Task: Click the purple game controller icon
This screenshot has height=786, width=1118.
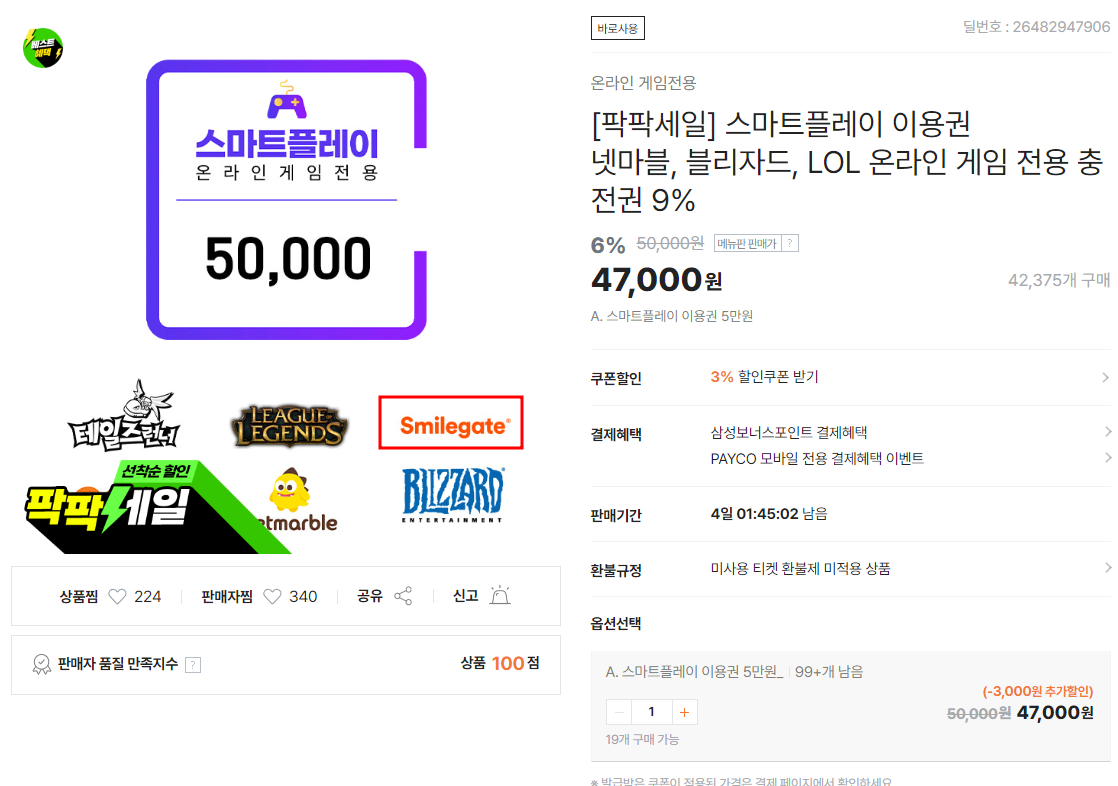Action: [x=287, y=100]
